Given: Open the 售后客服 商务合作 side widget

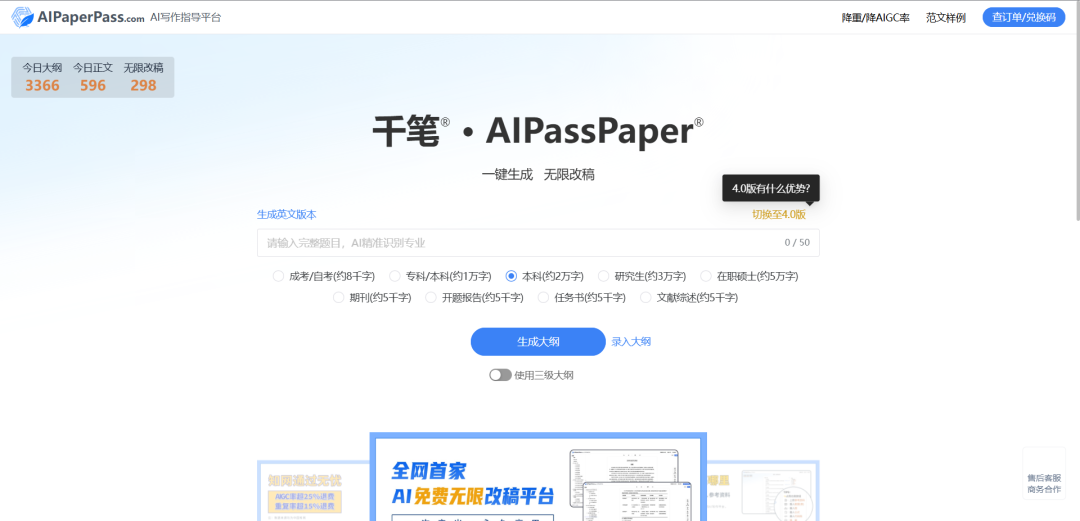Looking at the screenshot, I should tap(1044, 473).
